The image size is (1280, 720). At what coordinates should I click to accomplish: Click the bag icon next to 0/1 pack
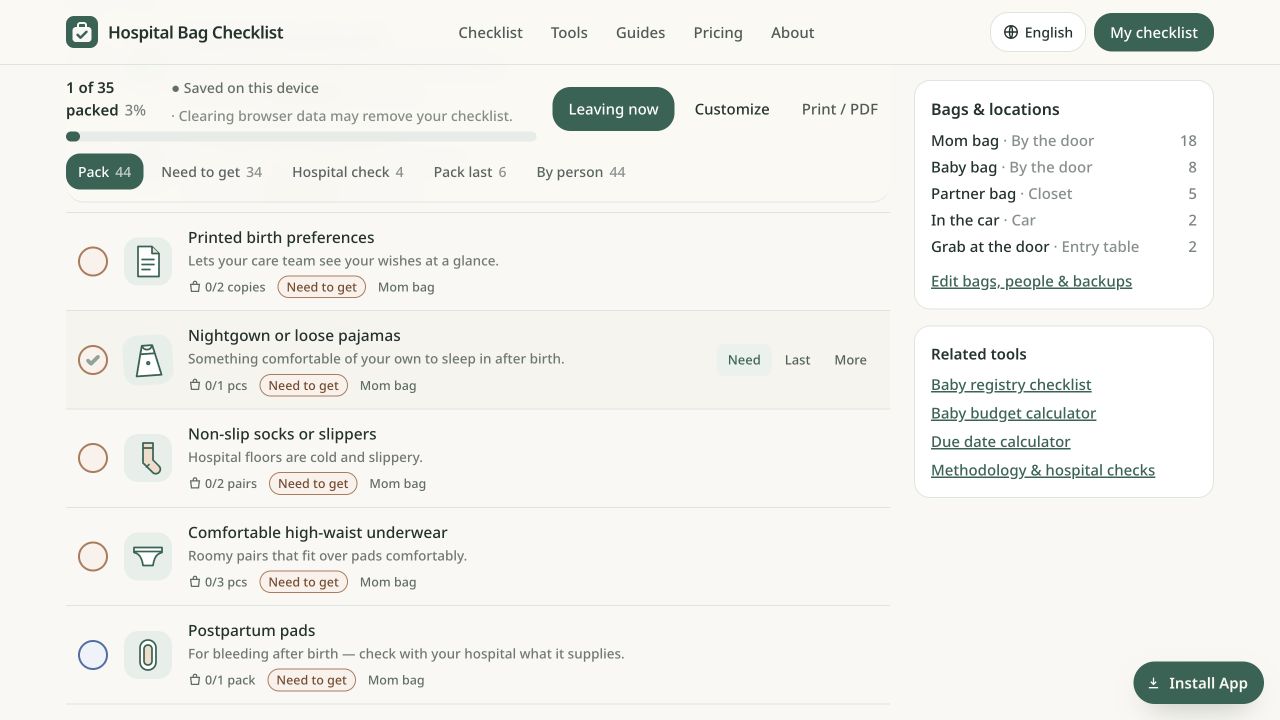tap(195, 680)
